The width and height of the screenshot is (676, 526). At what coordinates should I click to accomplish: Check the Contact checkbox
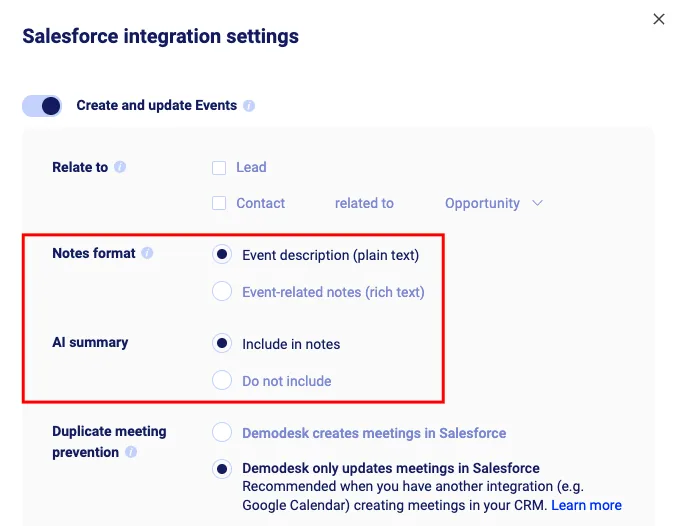(219, 203)
